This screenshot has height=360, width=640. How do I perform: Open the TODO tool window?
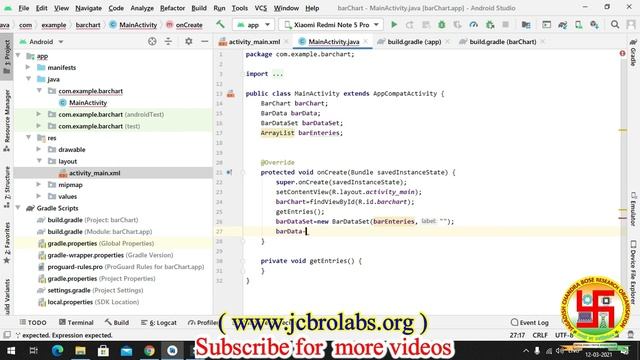(33, 322)
